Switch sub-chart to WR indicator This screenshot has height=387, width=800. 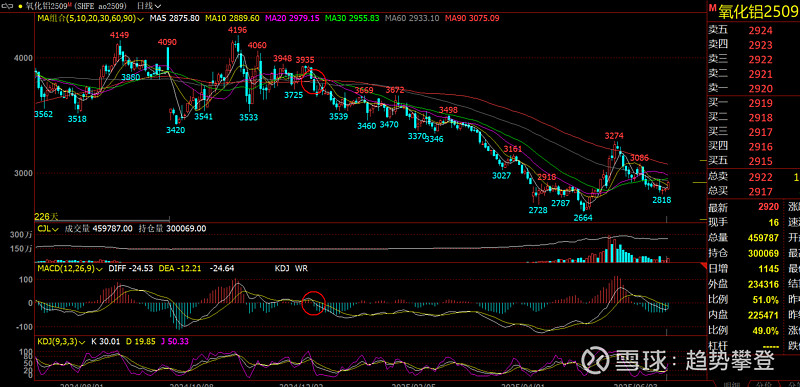301,268
